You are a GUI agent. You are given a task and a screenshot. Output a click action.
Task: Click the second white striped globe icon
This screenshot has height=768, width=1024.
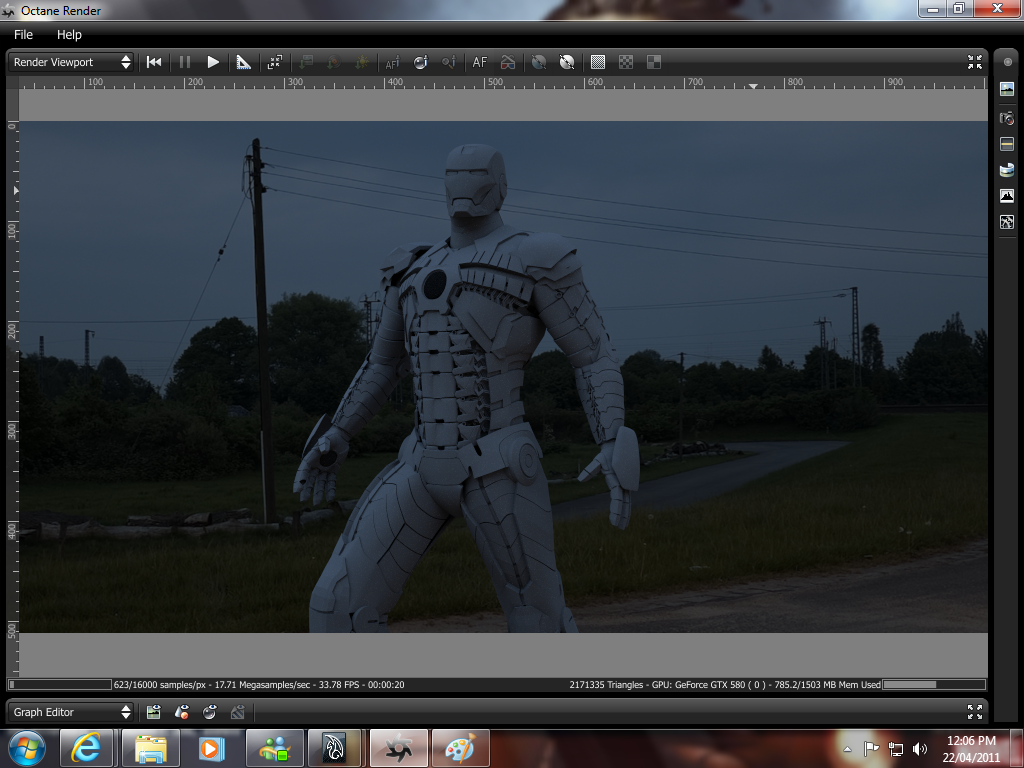tap(567, 62)
